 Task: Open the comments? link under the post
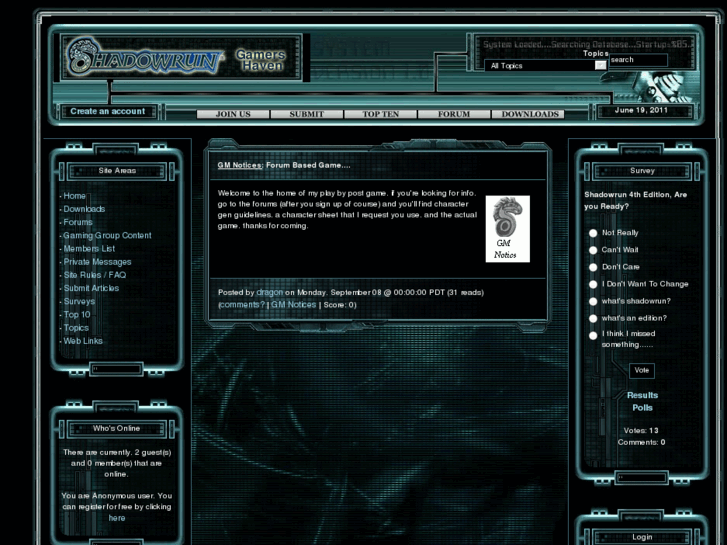242,305
